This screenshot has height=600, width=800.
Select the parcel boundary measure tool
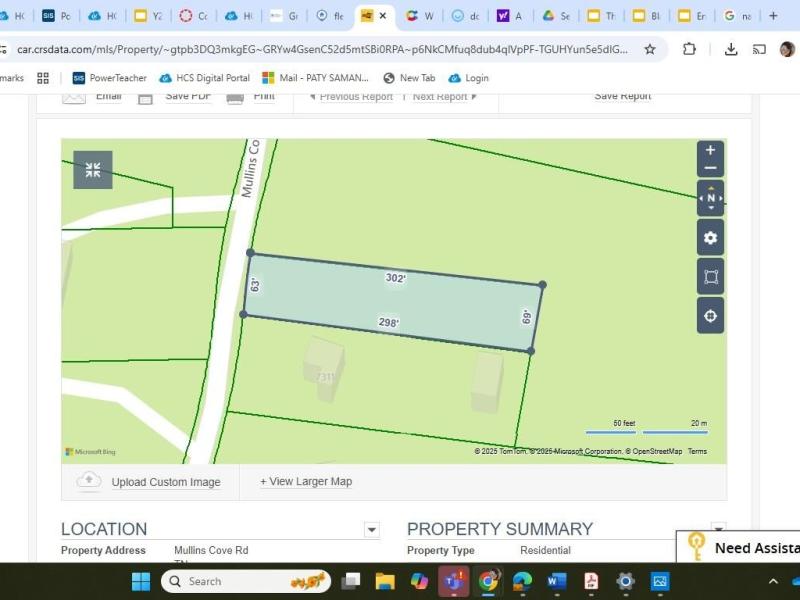710,277
